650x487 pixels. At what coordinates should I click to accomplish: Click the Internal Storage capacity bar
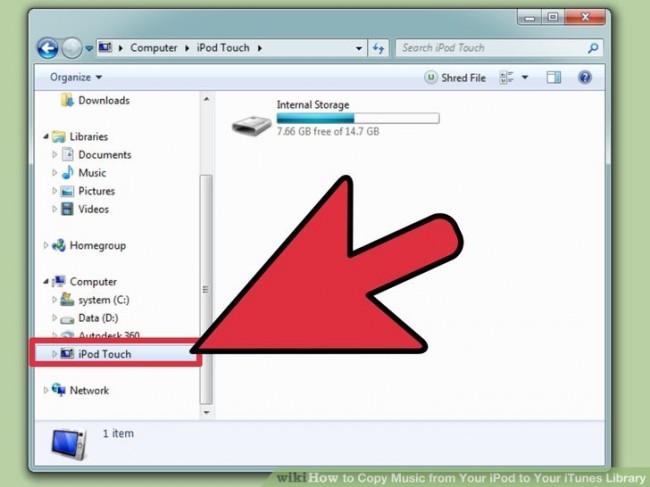[x=357, y=118]
